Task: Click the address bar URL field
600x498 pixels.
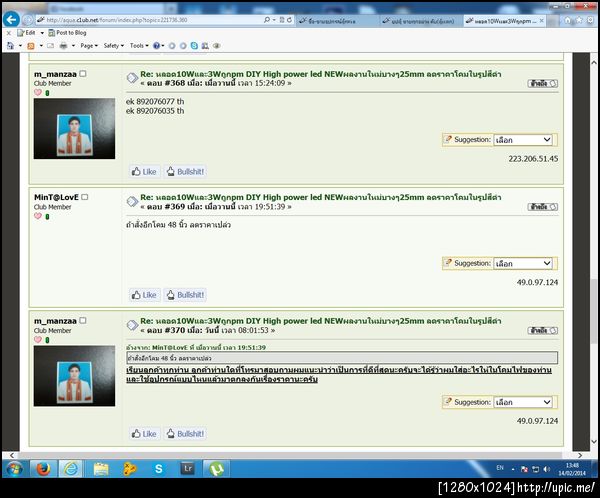Action: tap(149, 20)
